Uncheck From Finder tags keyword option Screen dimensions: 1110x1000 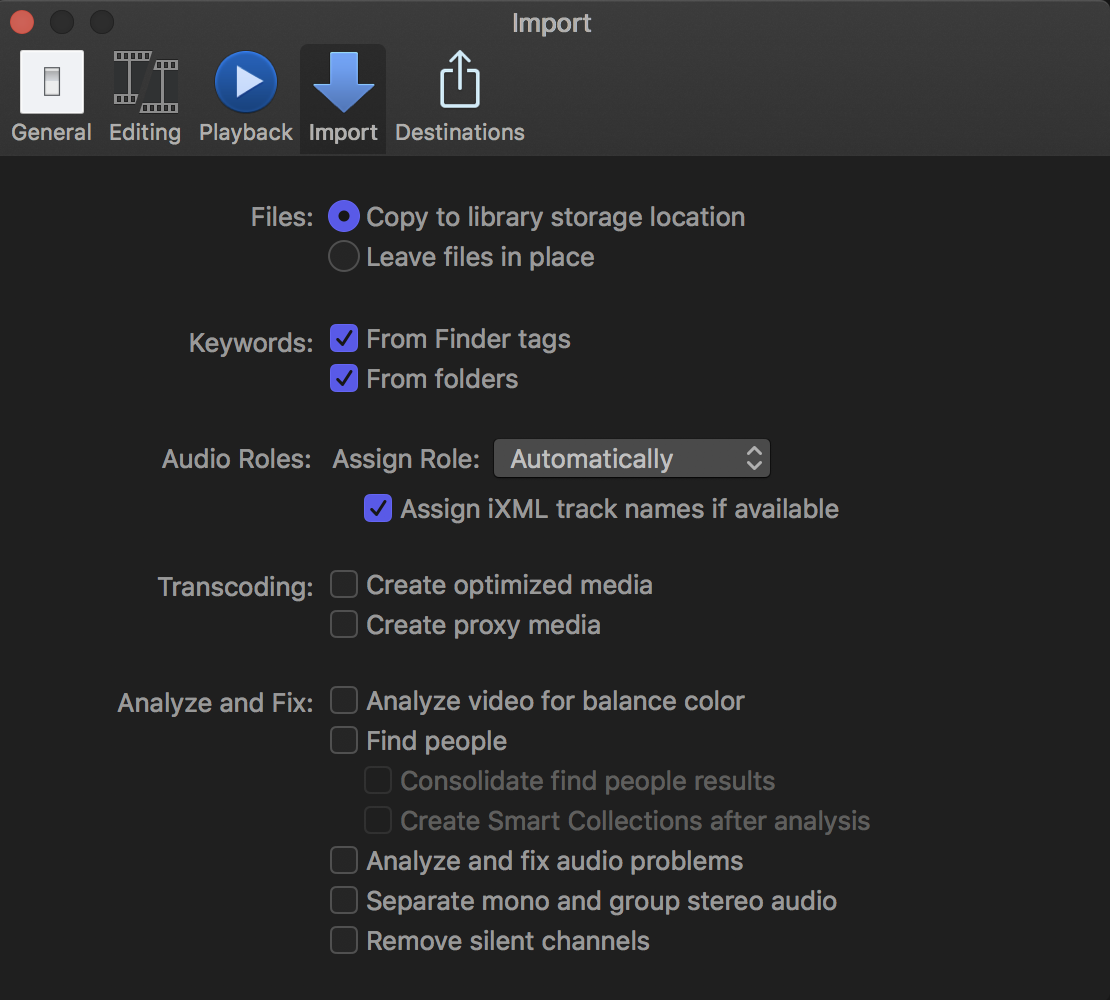pos(344,339)
